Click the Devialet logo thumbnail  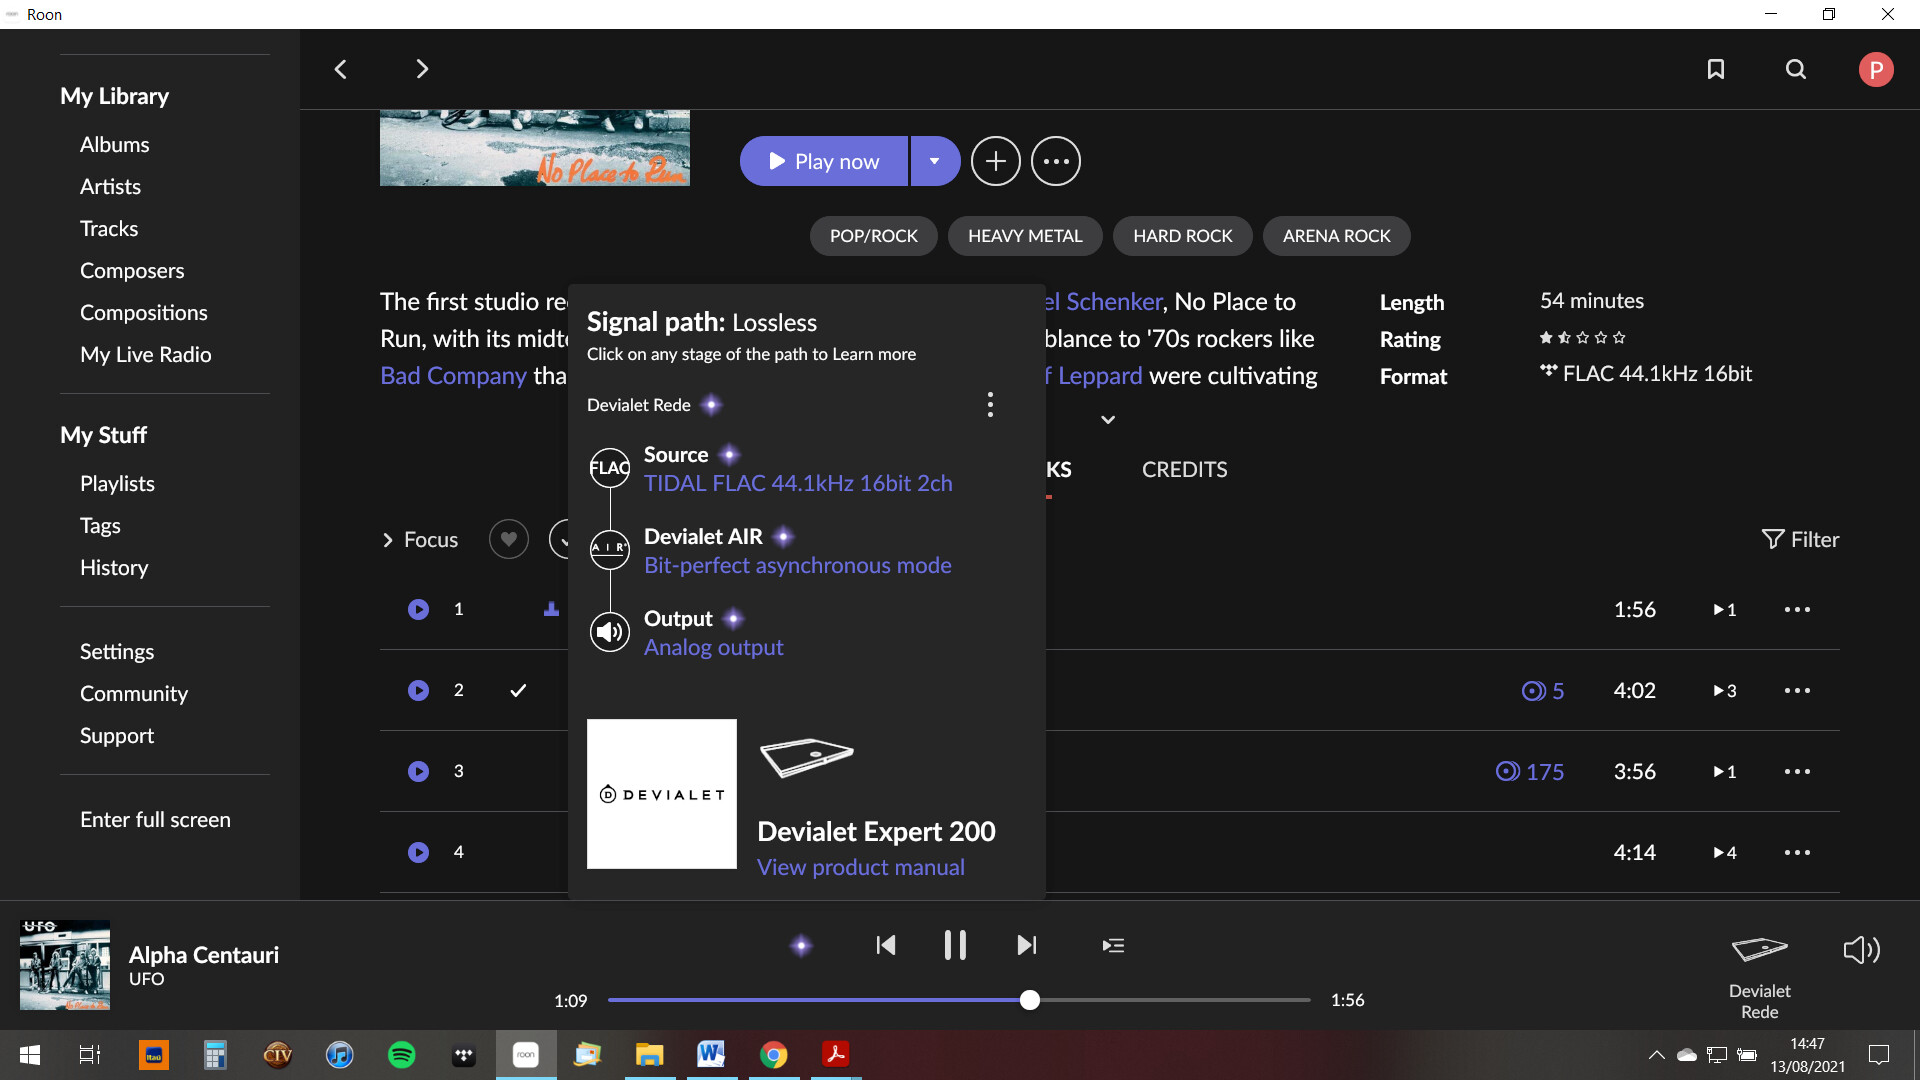coord(662,794)
